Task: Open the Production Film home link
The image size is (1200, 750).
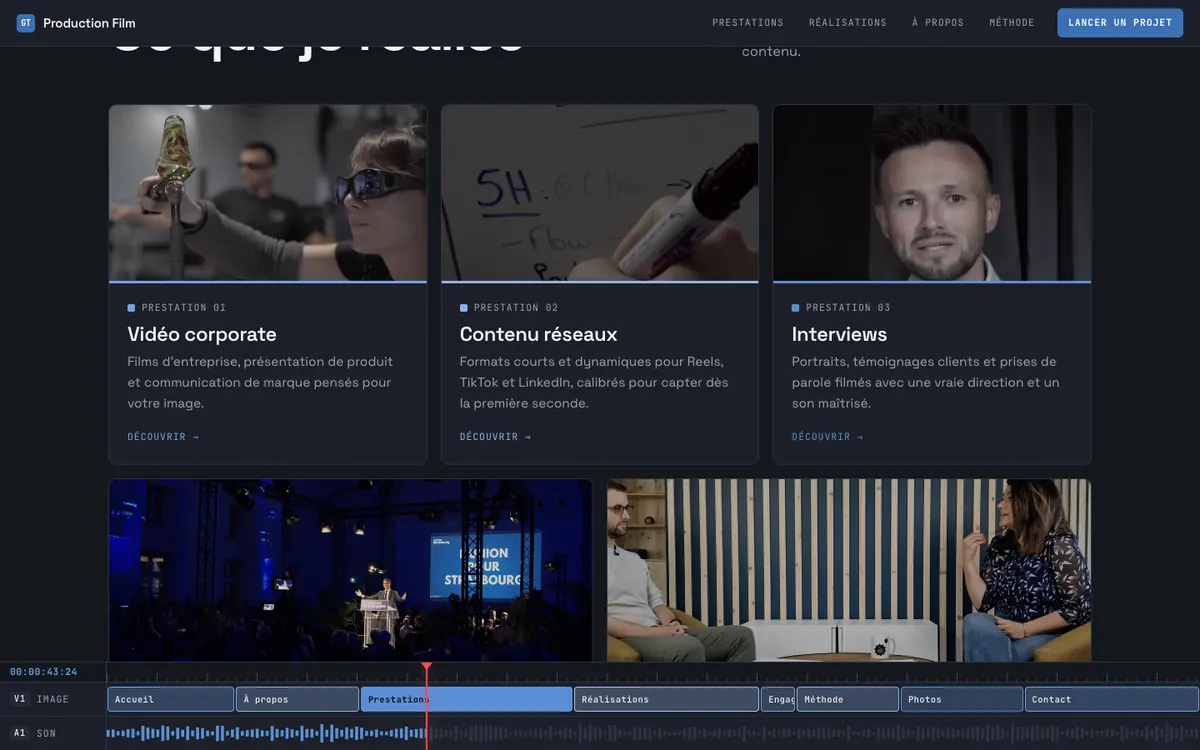Action: pyautogui.click(x=76, y=23)
